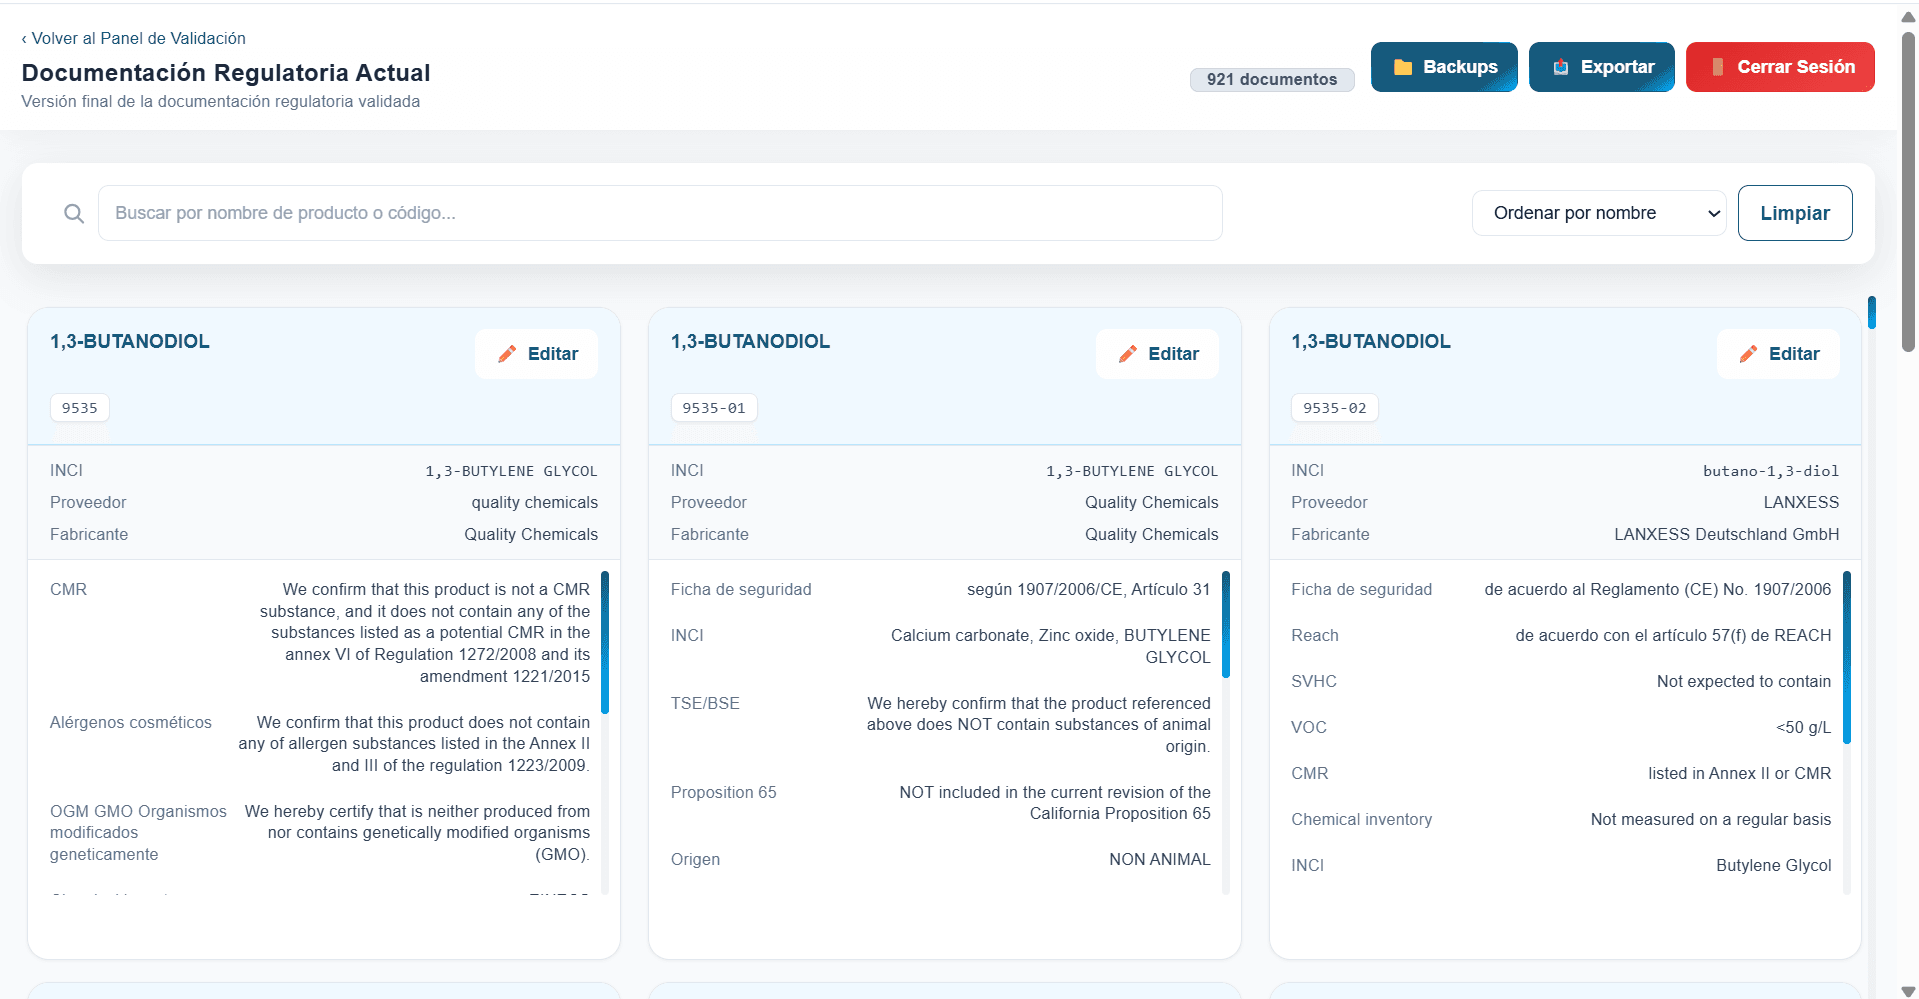Click Origen value NON ANIMAL
This screenshot has width=1919, height=999.
pyautogui.click(x=1160, y=859)
